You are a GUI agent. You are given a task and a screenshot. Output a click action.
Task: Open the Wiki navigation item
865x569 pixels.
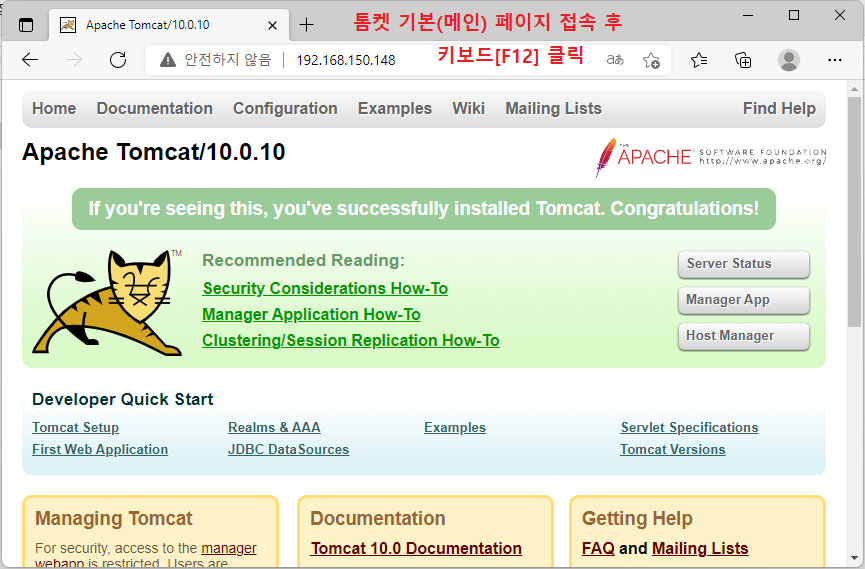coord(468,108)
